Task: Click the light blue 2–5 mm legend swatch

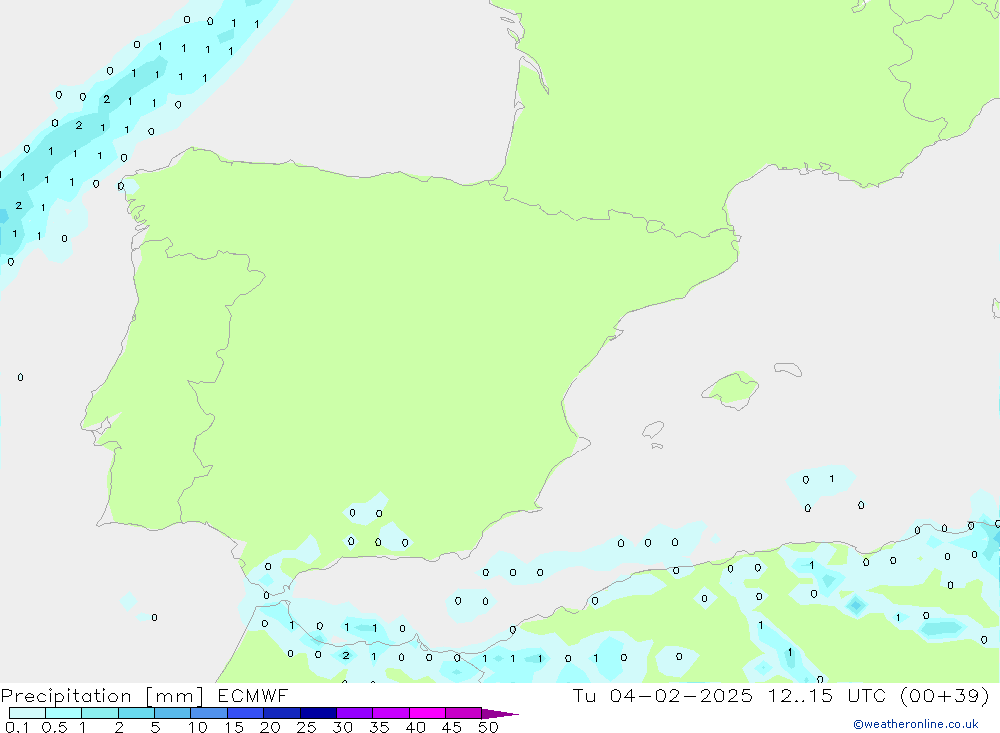Action: pos(136,713)
